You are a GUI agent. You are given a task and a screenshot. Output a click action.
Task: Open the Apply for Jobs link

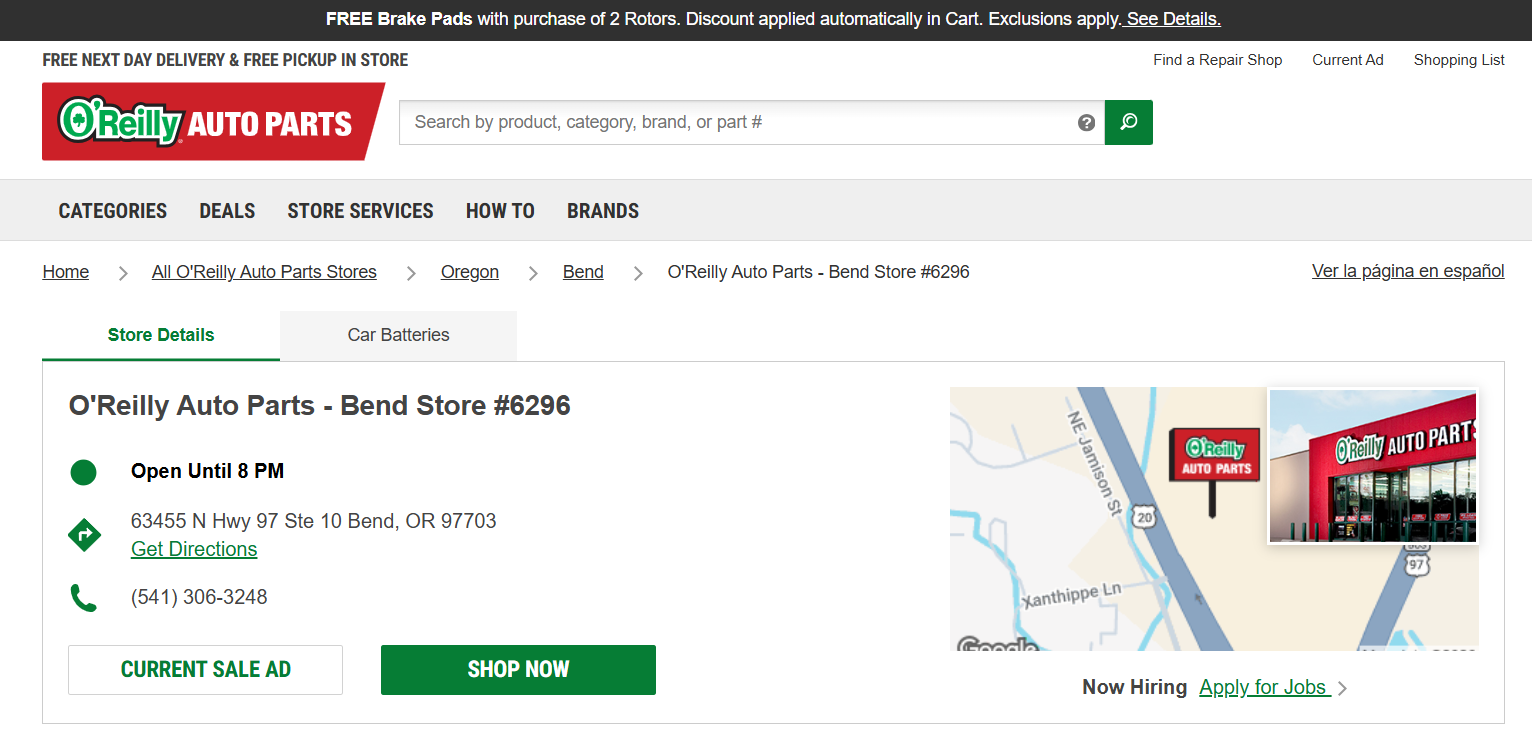[1265, 687]
